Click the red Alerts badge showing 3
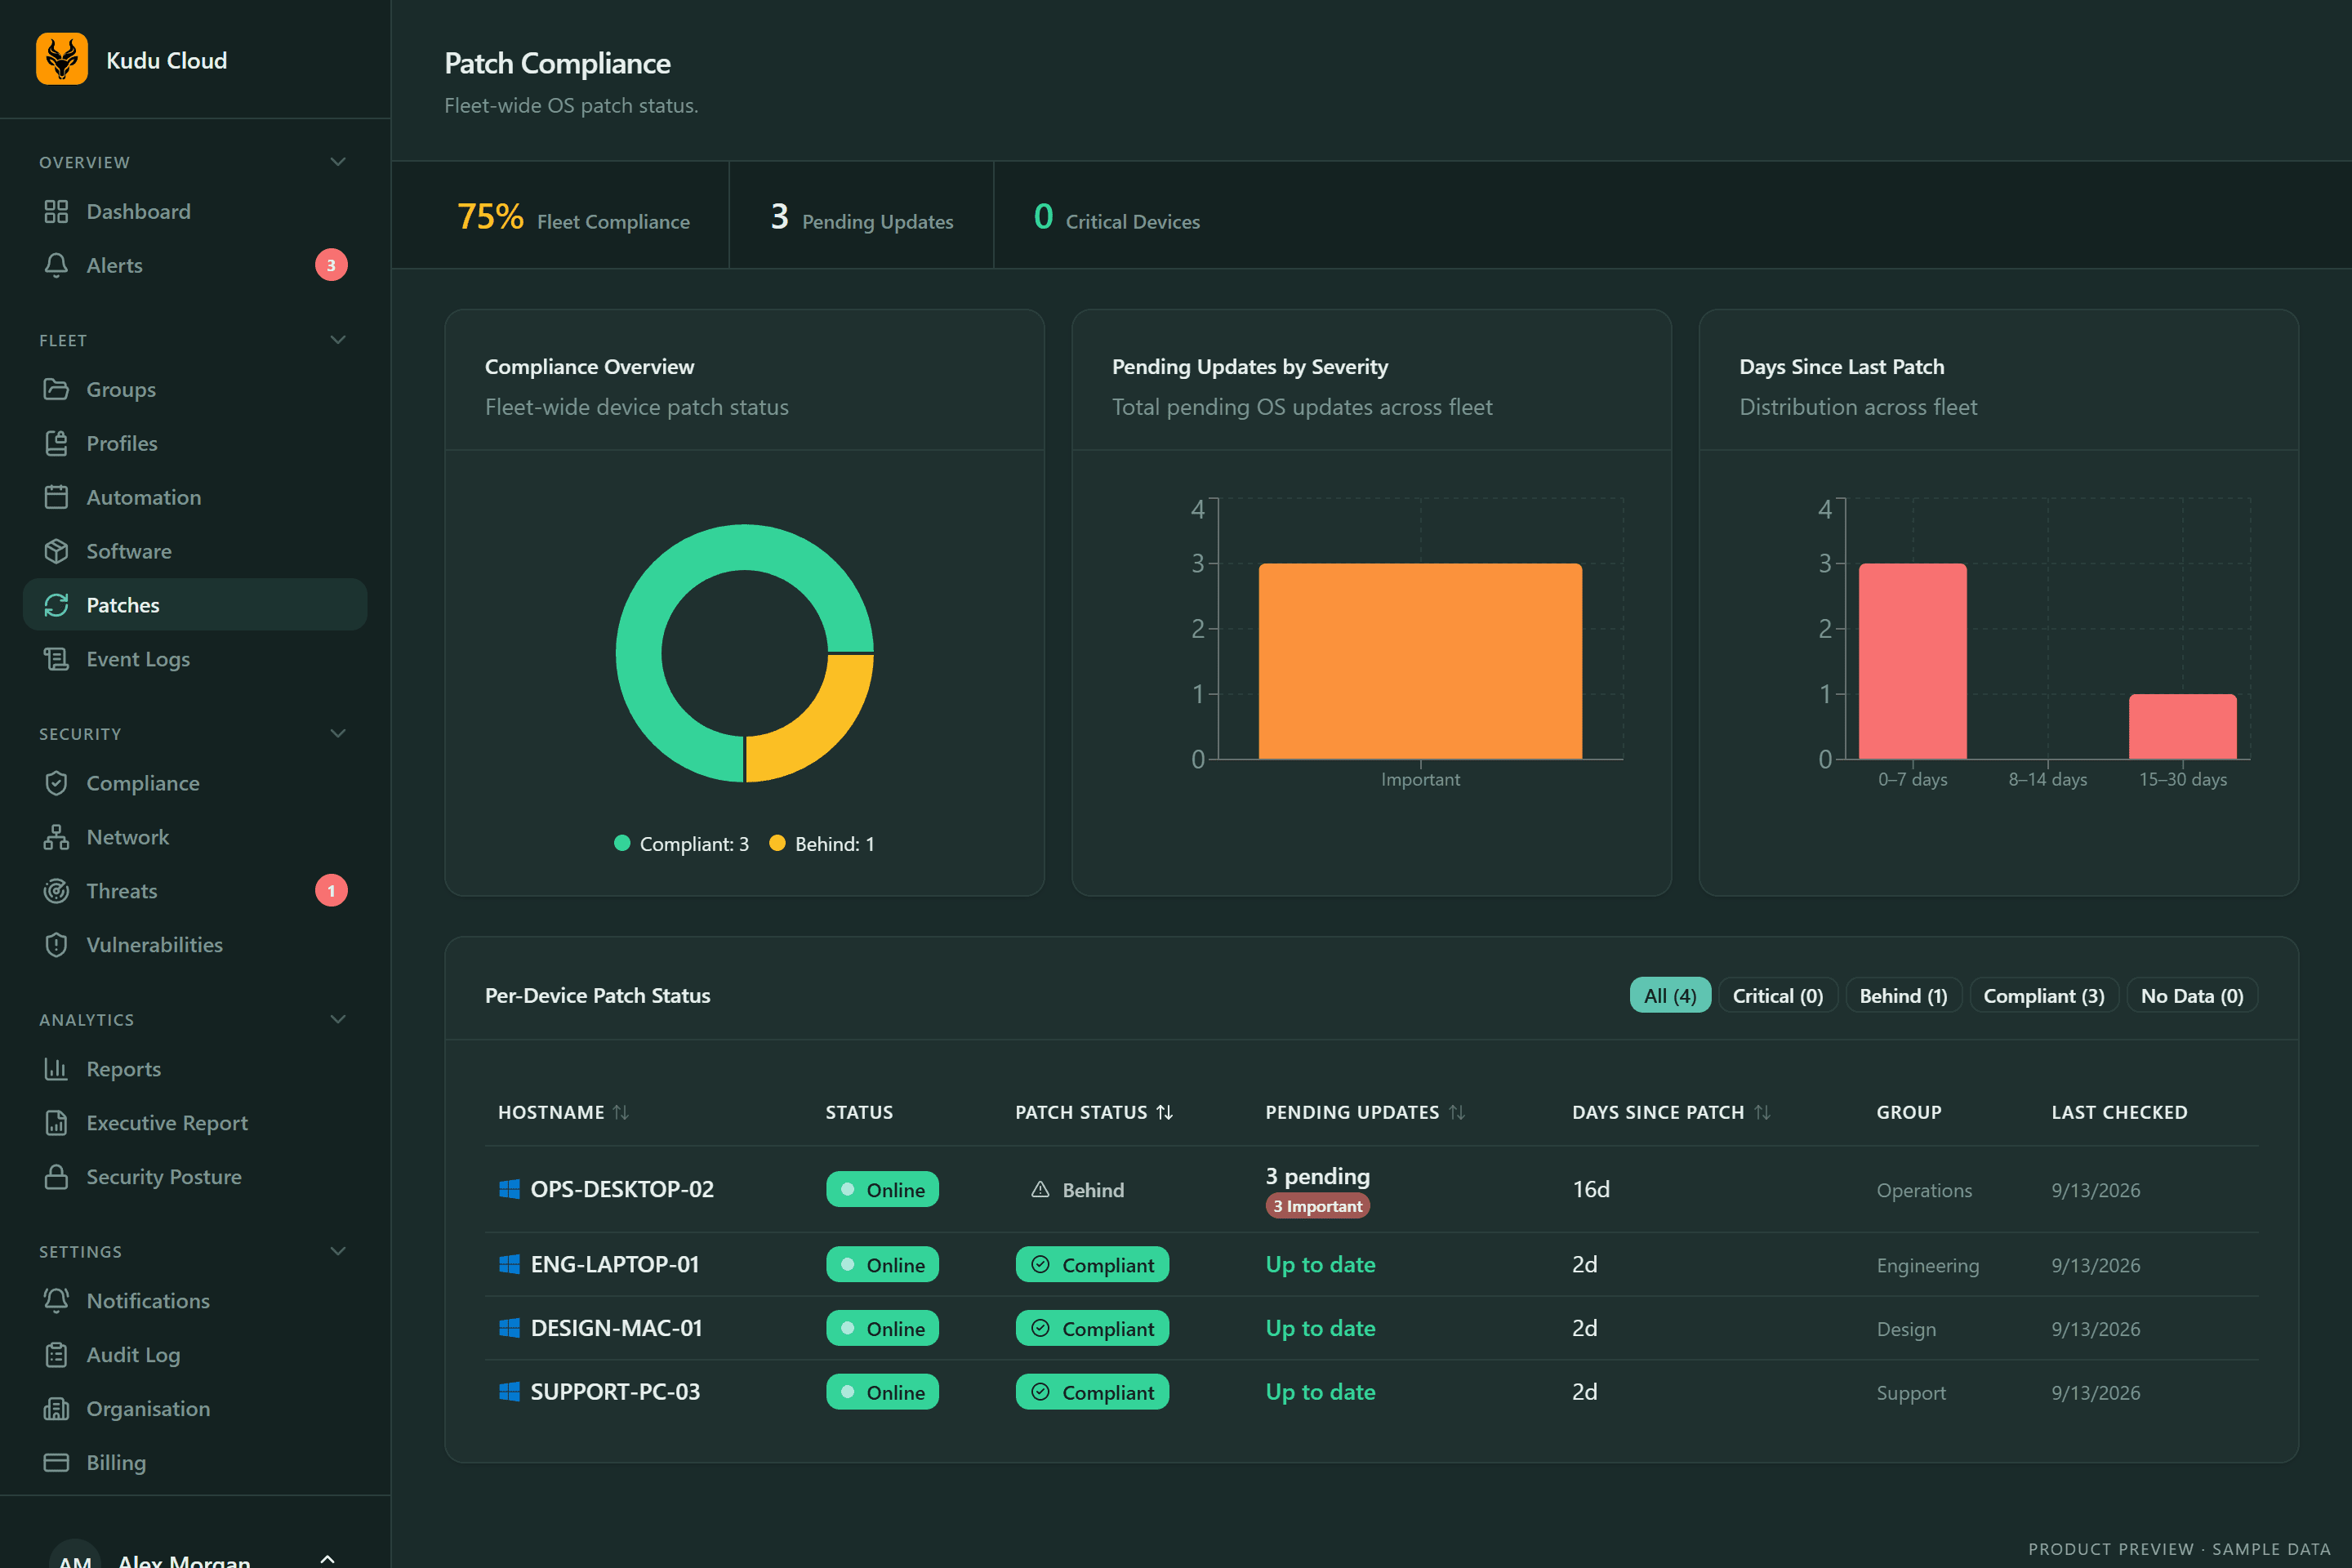This screenshot has height=1568, width=2352. [331, 265]
